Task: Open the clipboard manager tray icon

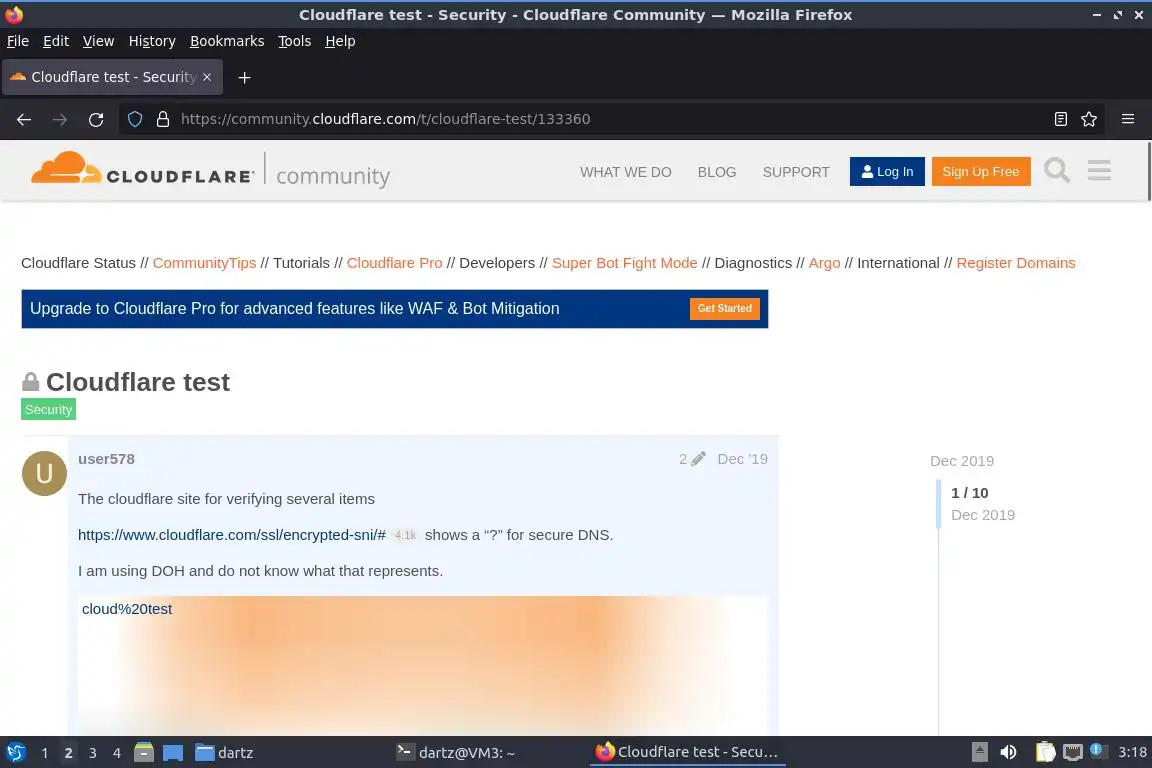Action: [1045, 753]
